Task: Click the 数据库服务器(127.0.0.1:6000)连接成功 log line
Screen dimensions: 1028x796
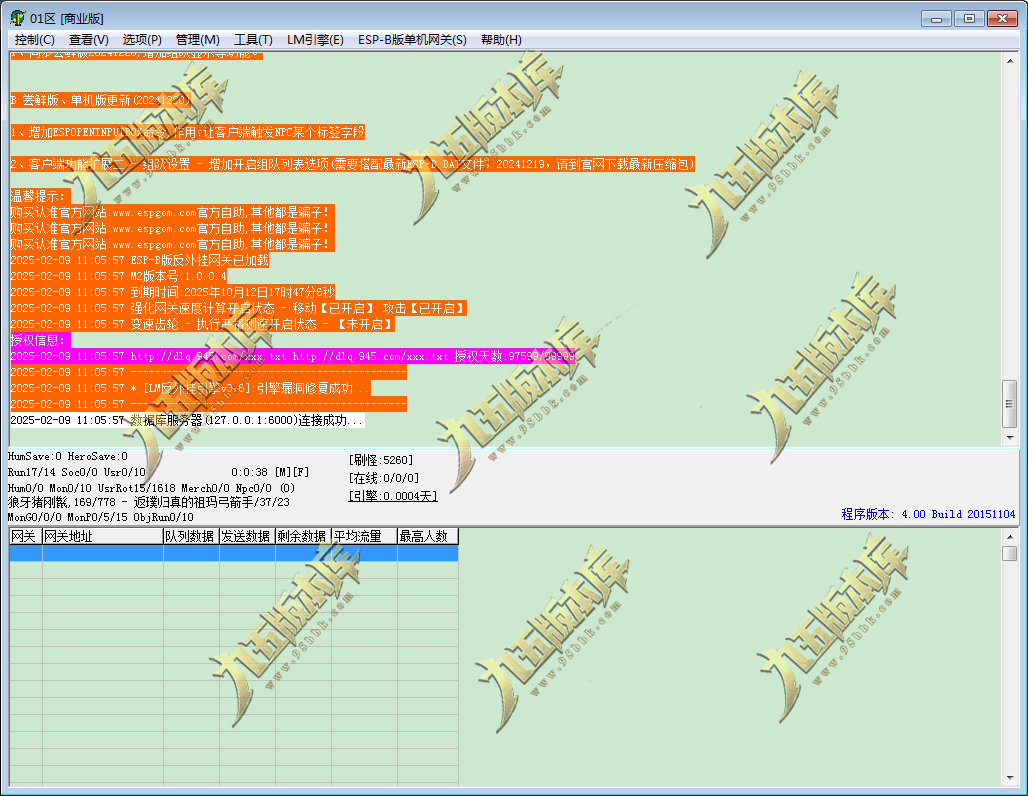Action: pos(187,420)
